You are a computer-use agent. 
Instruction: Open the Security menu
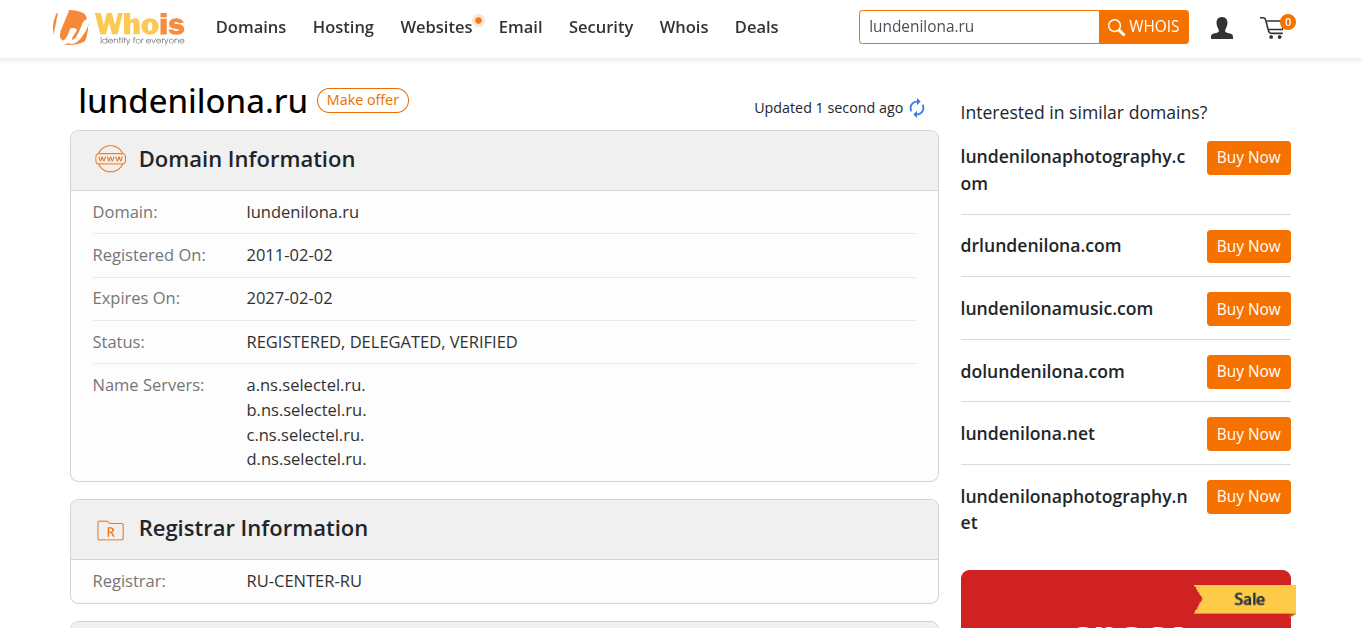tap(601, 27)
